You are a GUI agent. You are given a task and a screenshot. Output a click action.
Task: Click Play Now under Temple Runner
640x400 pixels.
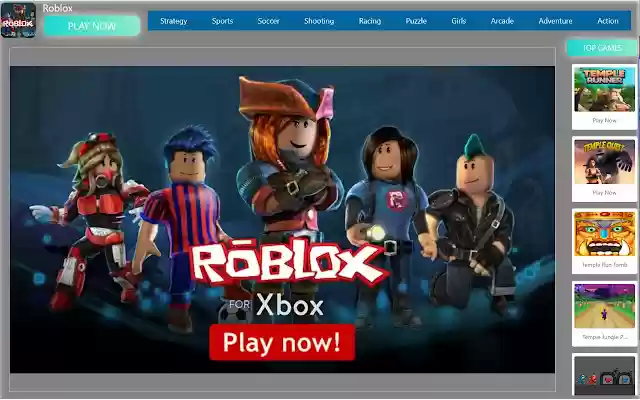coord(604,120)
